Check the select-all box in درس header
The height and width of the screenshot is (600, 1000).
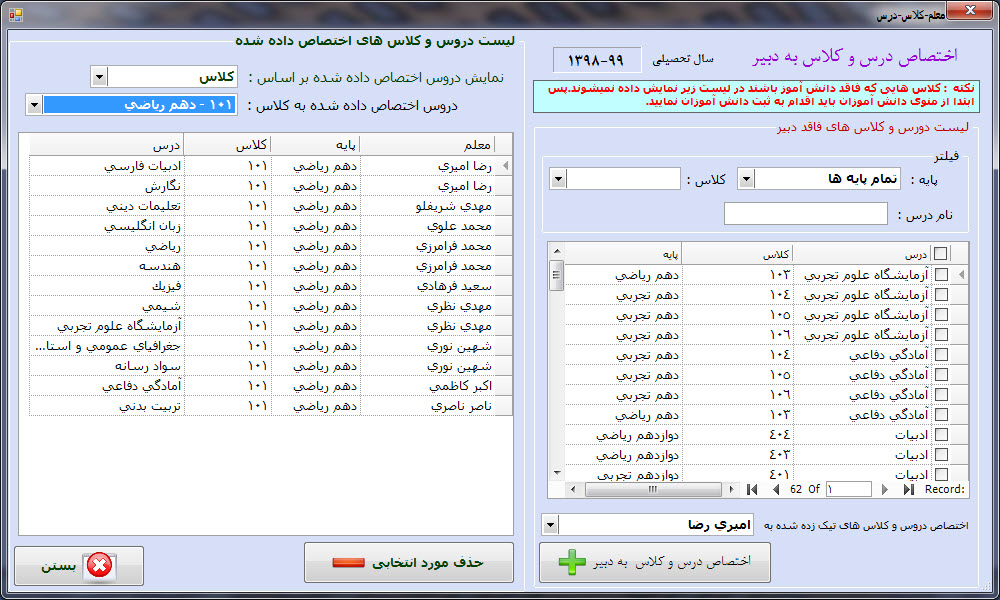coord(941,254)
